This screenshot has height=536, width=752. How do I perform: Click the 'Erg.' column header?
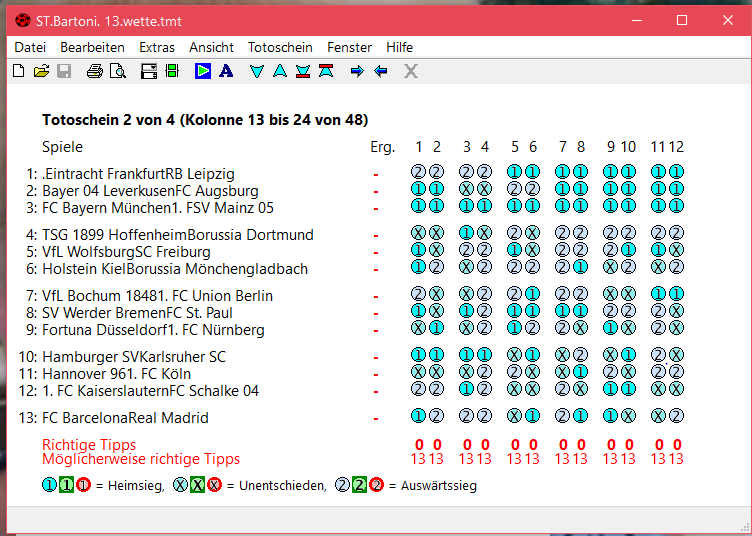pos(383,147)
